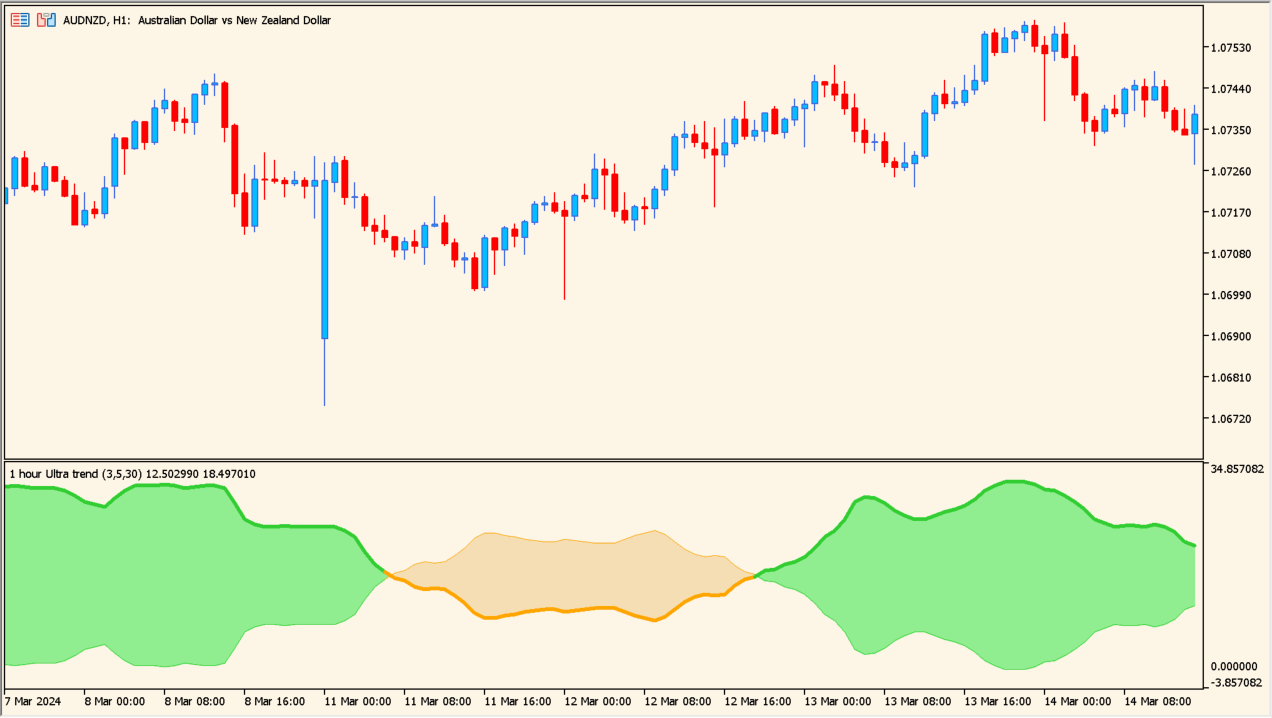Click the Ultra trend indicator label
The height and width of the screenshot is (718, 1272).
130,474
